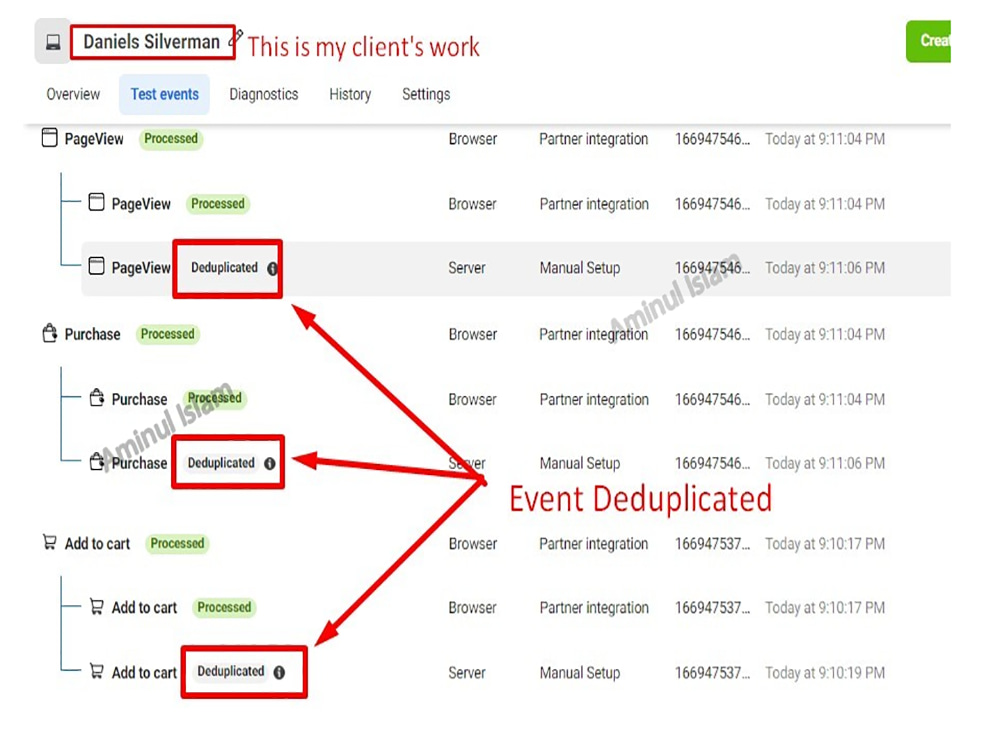
Task: Click Server in the Deduplicated PageView row
Action: point(467,268)
